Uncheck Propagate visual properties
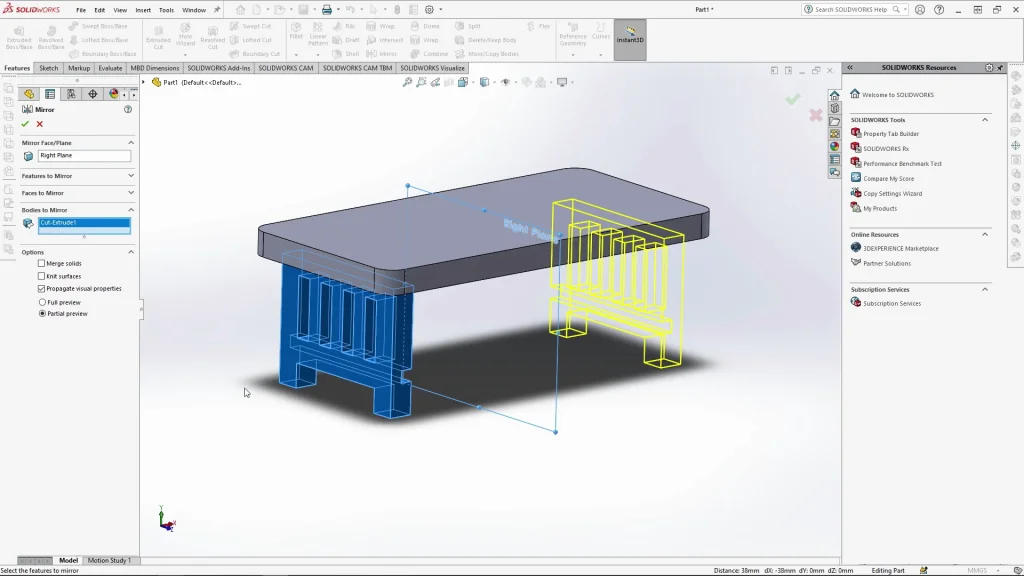Image resolution: width=1024 pixels, height=576 pixels. [42, 288]
